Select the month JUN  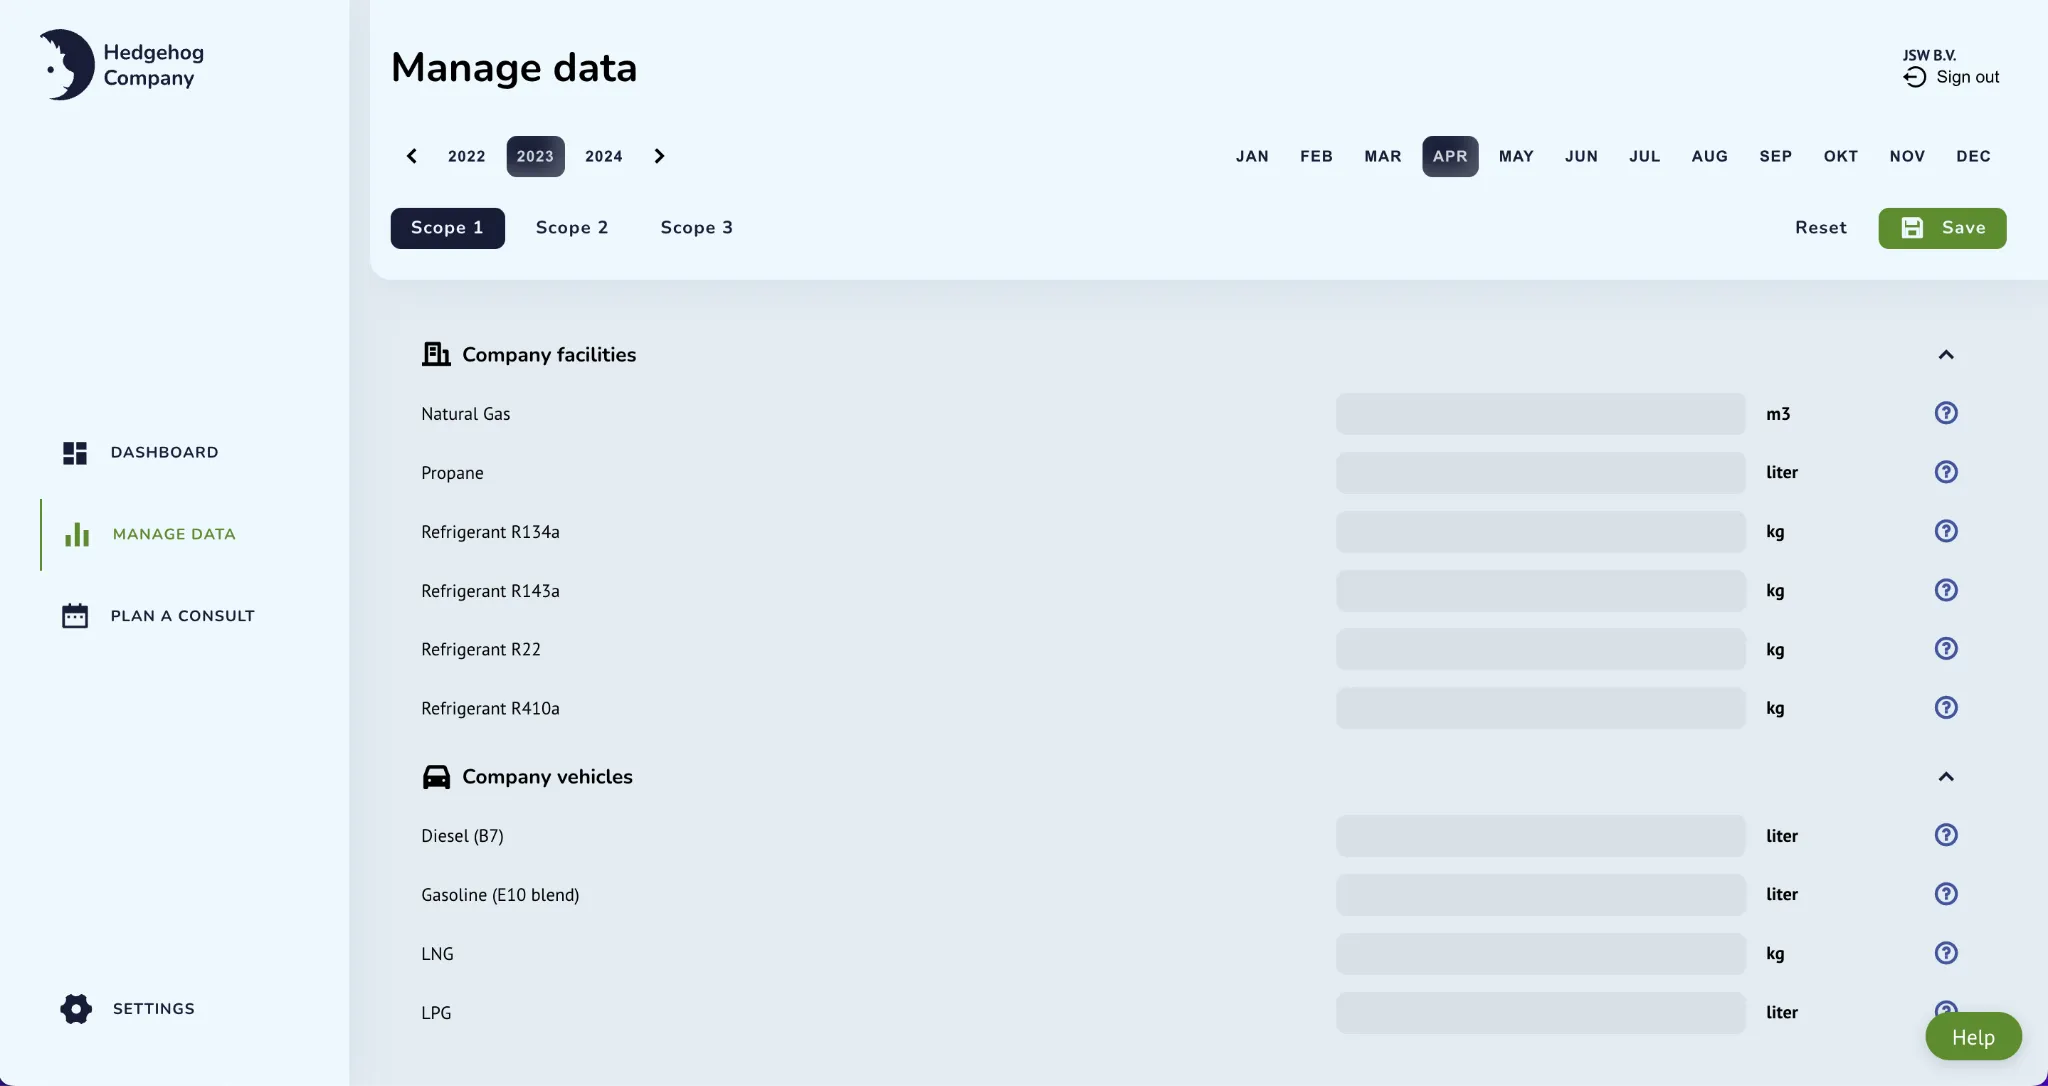tap(1581, 157)
